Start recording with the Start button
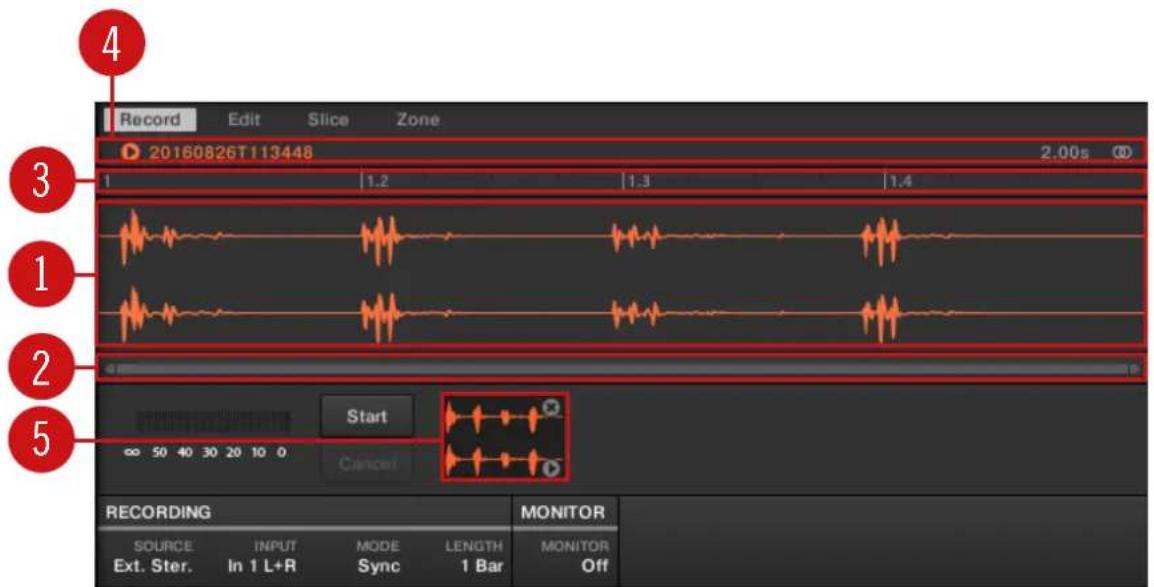The image size is (1154, 587). [x=367, y=416]
